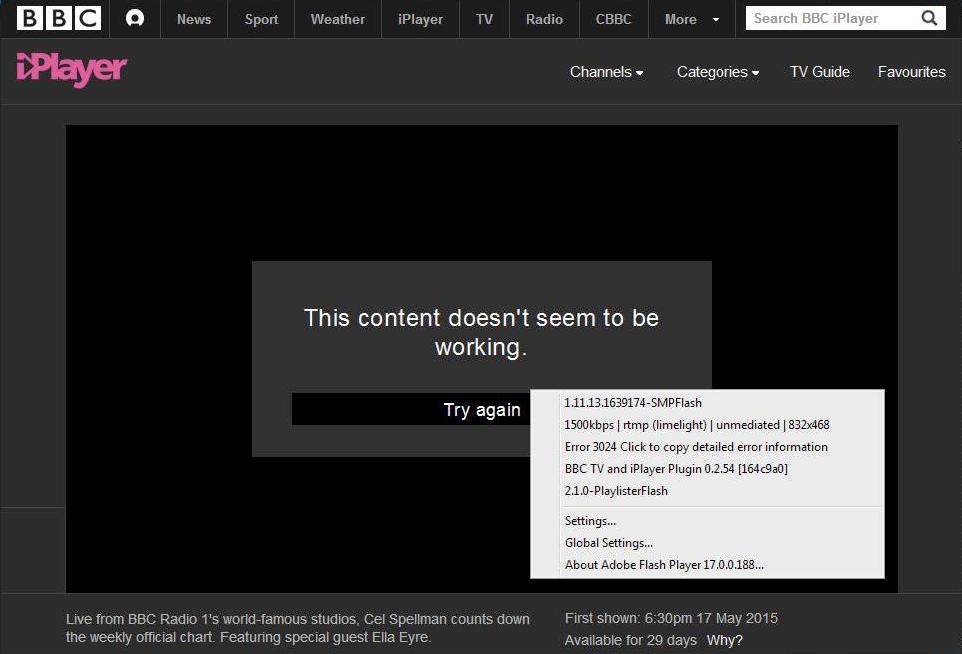
Task: Go to Favourites
Action: click(911, 72)
